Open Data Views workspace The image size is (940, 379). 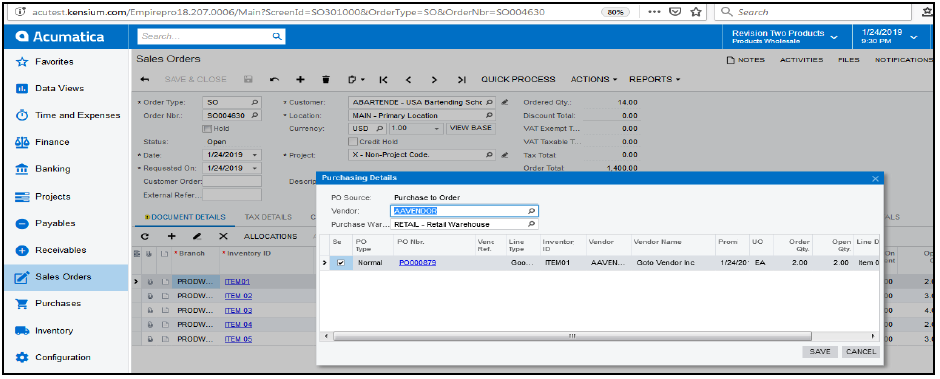(x=59, y=88)
